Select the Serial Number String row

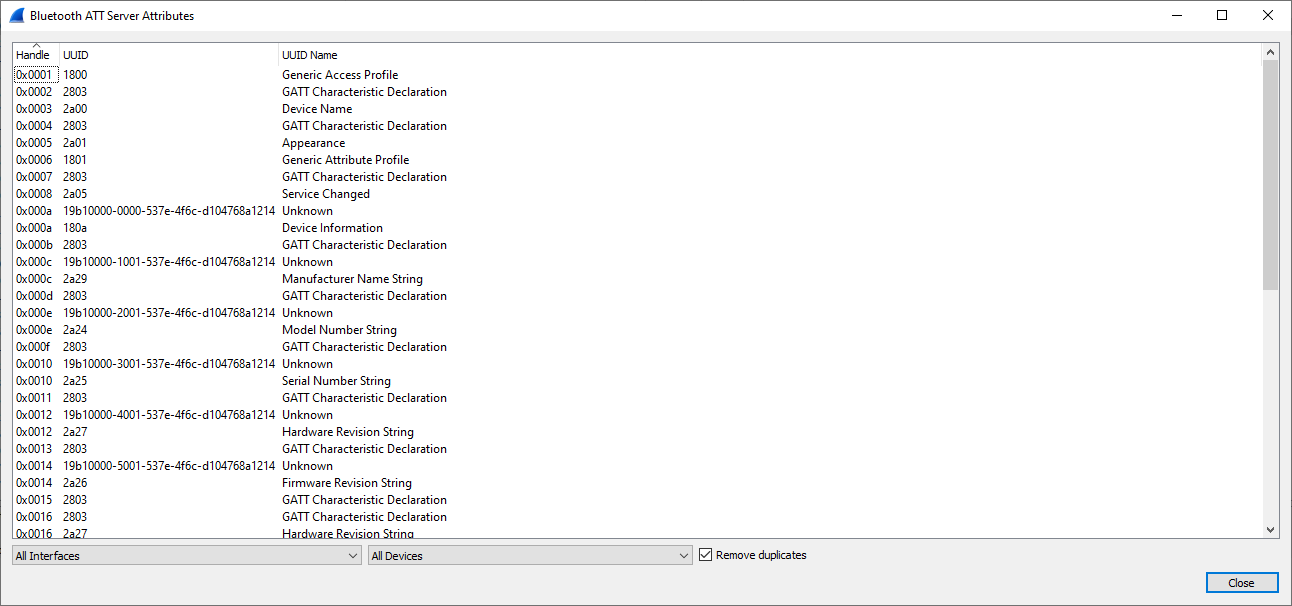(x=638, y=381)
